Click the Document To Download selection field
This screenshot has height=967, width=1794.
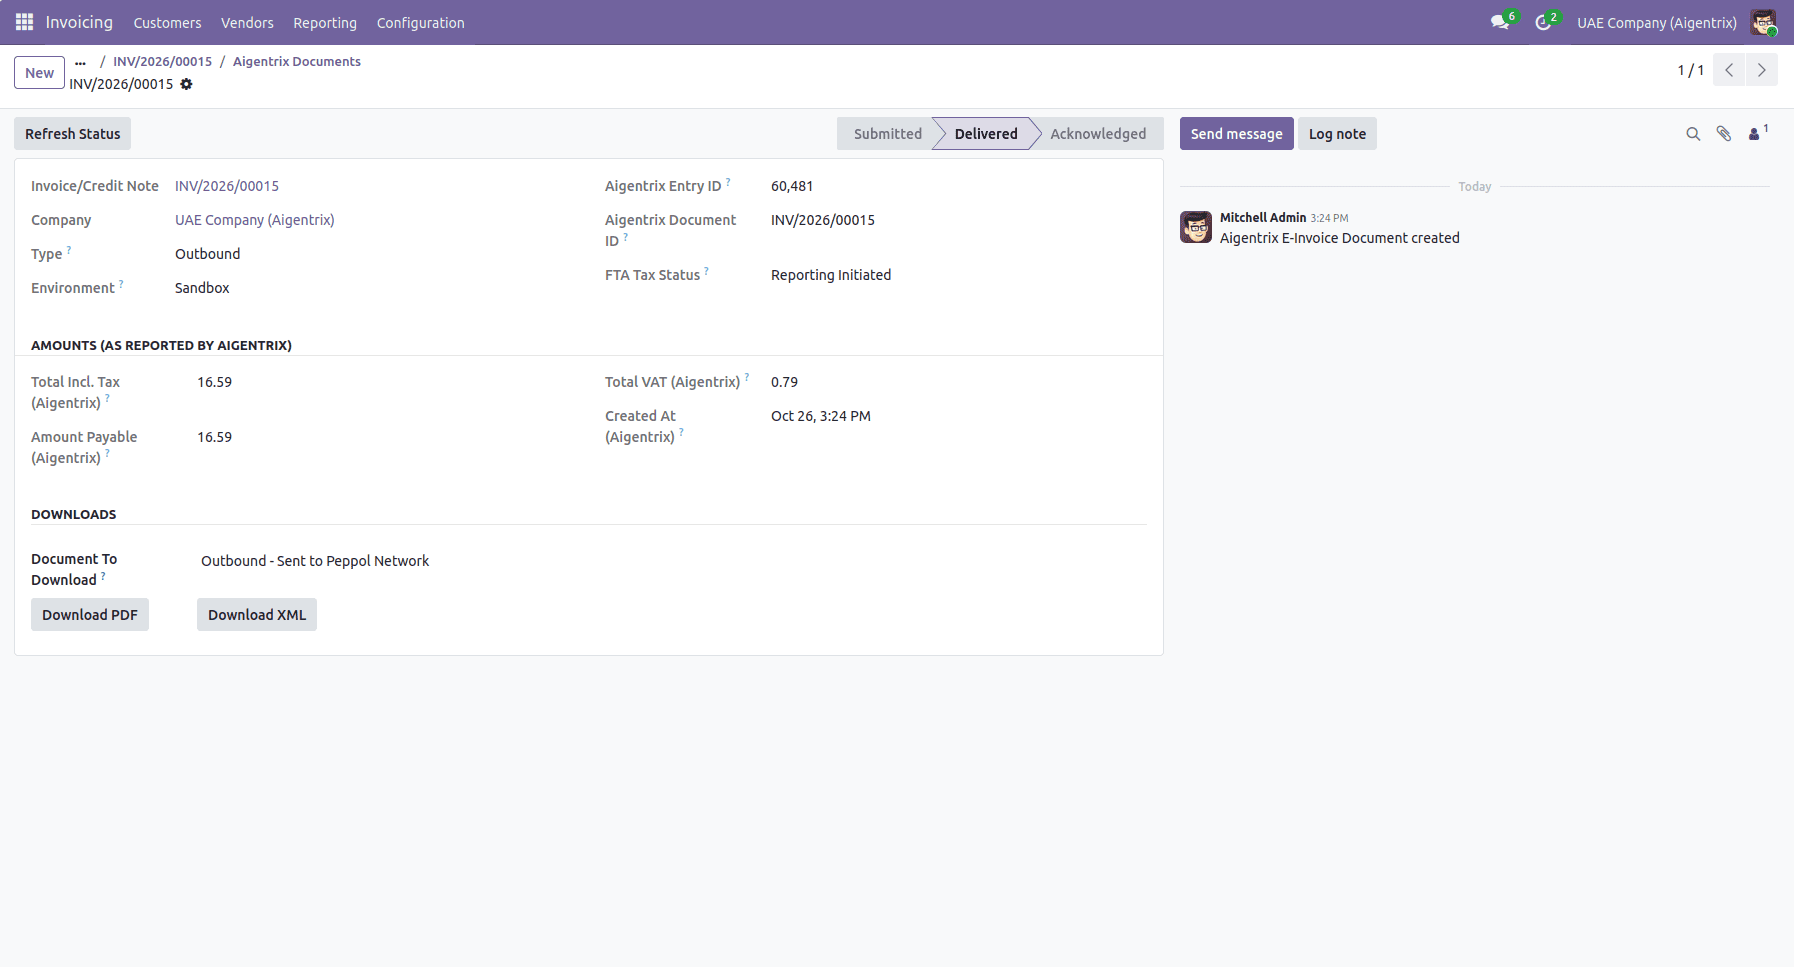(x=315, y=561)
